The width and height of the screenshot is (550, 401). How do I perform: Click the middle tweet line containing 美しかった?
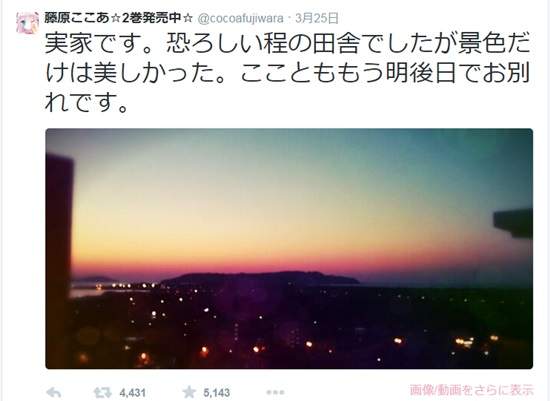(288, 73)
